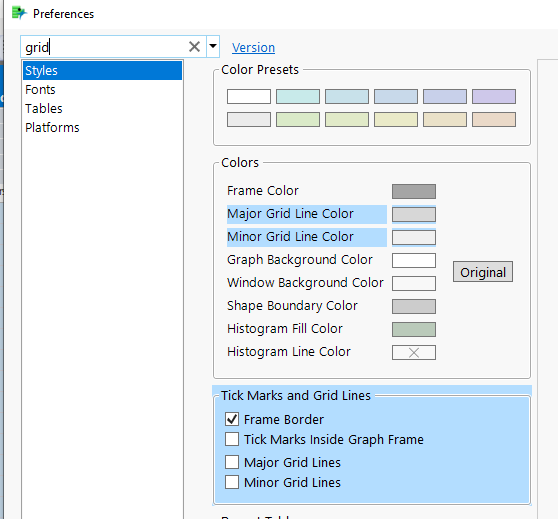
Task: Click the 'Tick Marks and Grid Lines' heading
Action: point(296,395)
